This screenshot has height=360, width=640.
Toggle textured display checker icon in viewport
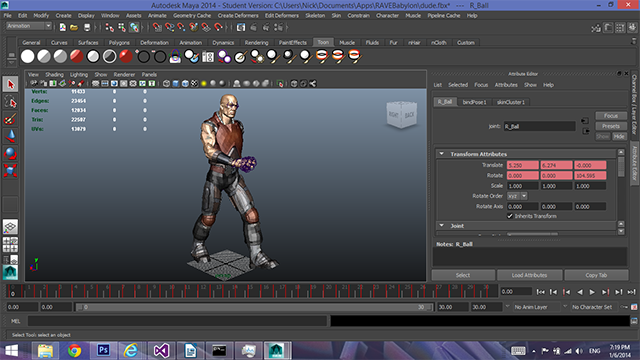click(x=194, y=84)
